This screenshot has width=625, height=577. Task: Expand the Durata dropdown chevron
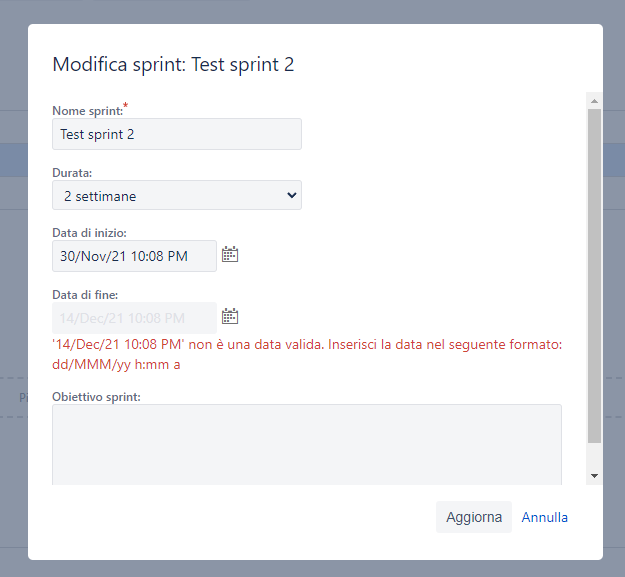click(292, 195)
